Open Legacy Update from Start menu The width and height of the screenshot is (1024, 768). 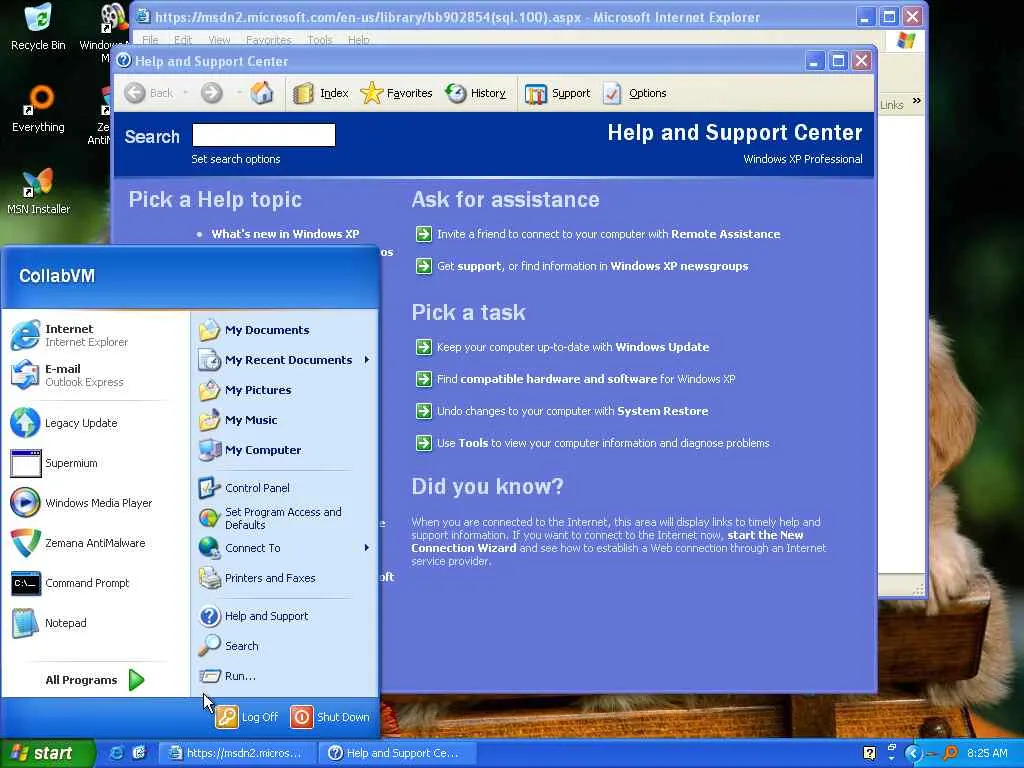[x=95, y=423]
